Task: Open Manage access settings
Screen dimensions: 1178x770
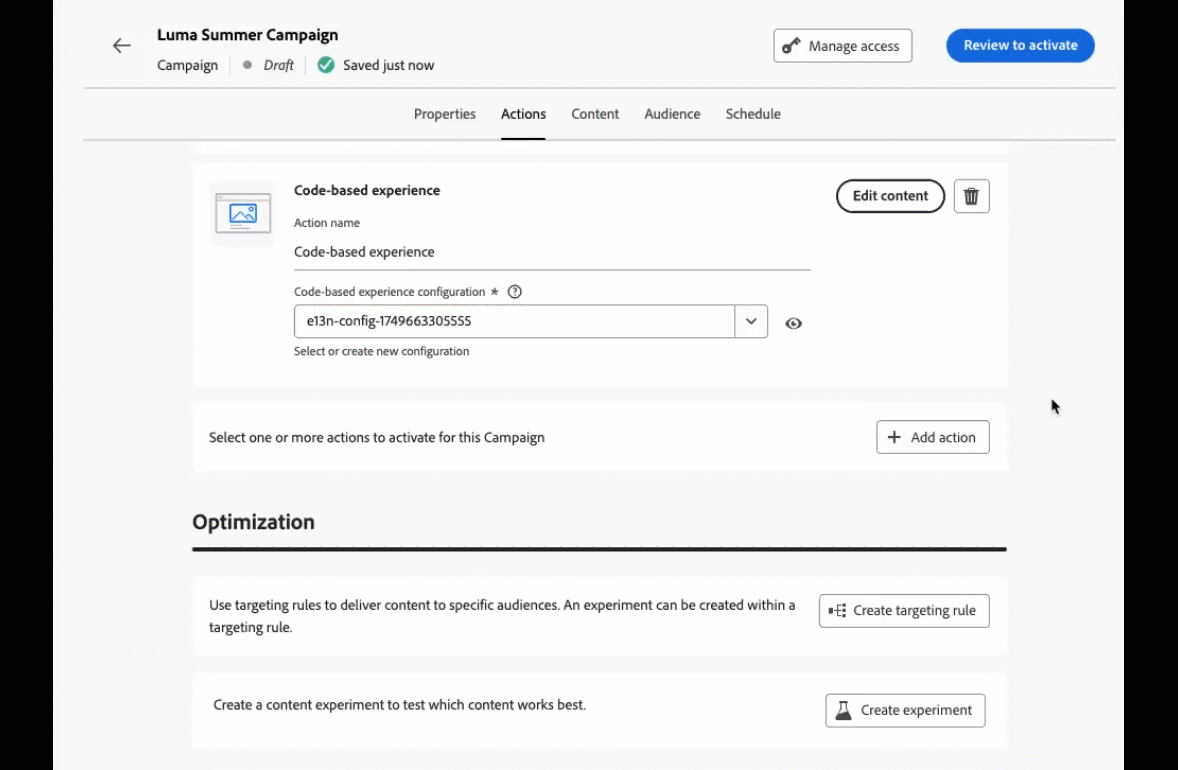Action: [x=842, y=46]
